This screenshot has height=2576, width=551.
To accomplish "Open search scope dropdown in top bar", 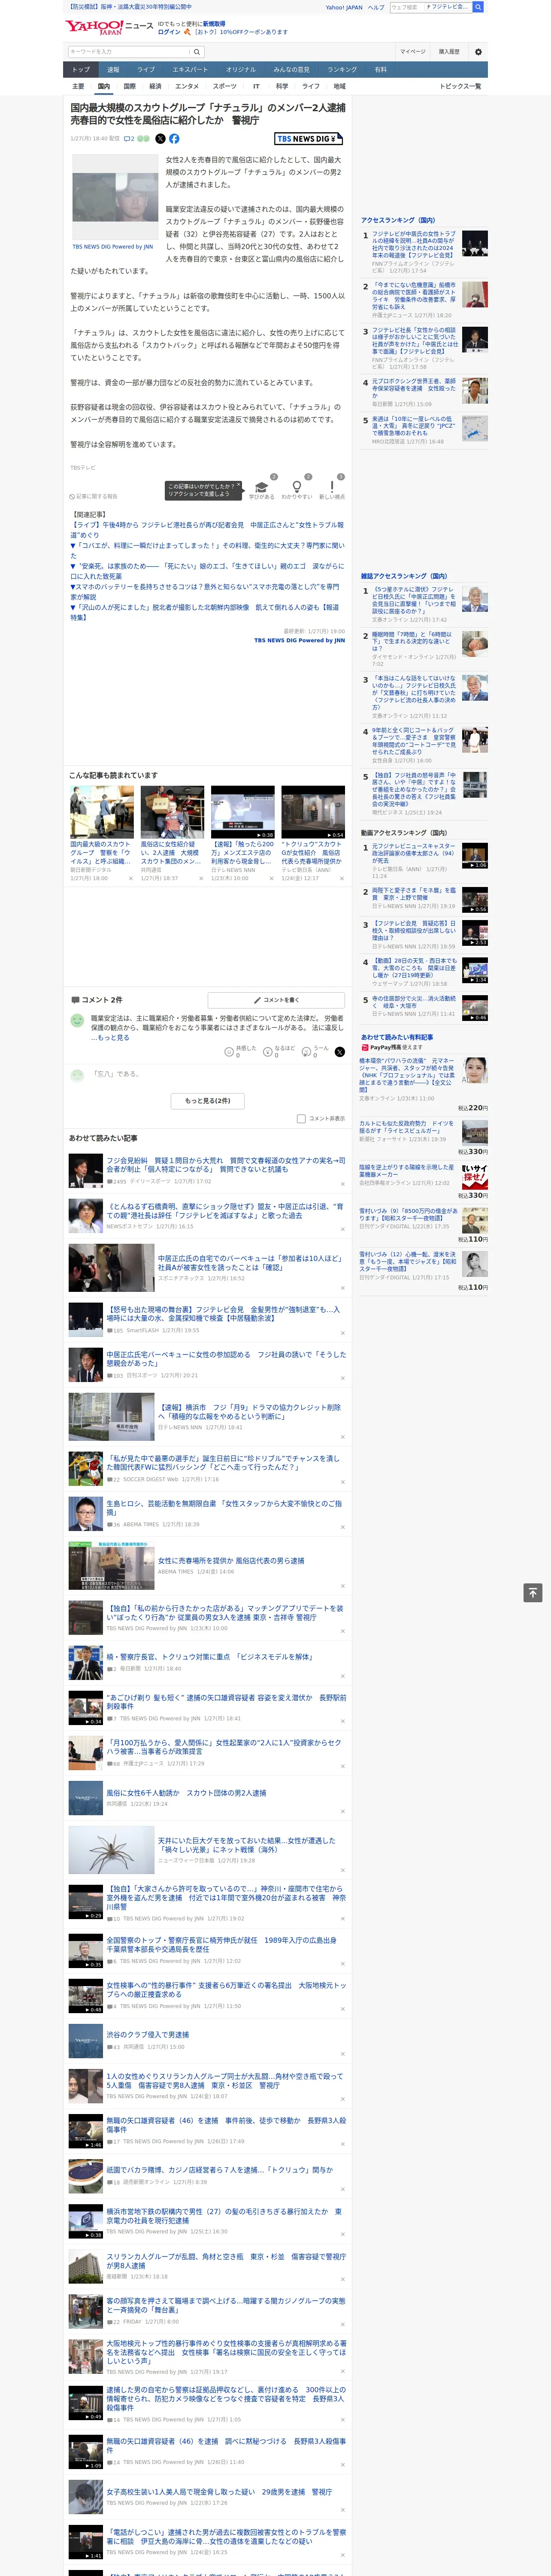I will pyautogui.click(x=448, y=7).
